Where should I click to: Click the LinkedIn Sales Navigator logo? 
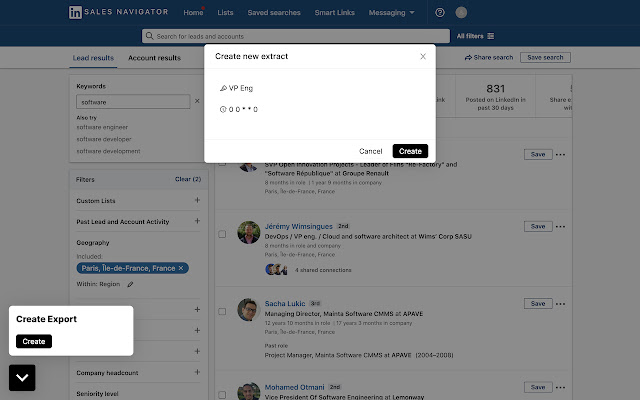(x=118, y=12)
